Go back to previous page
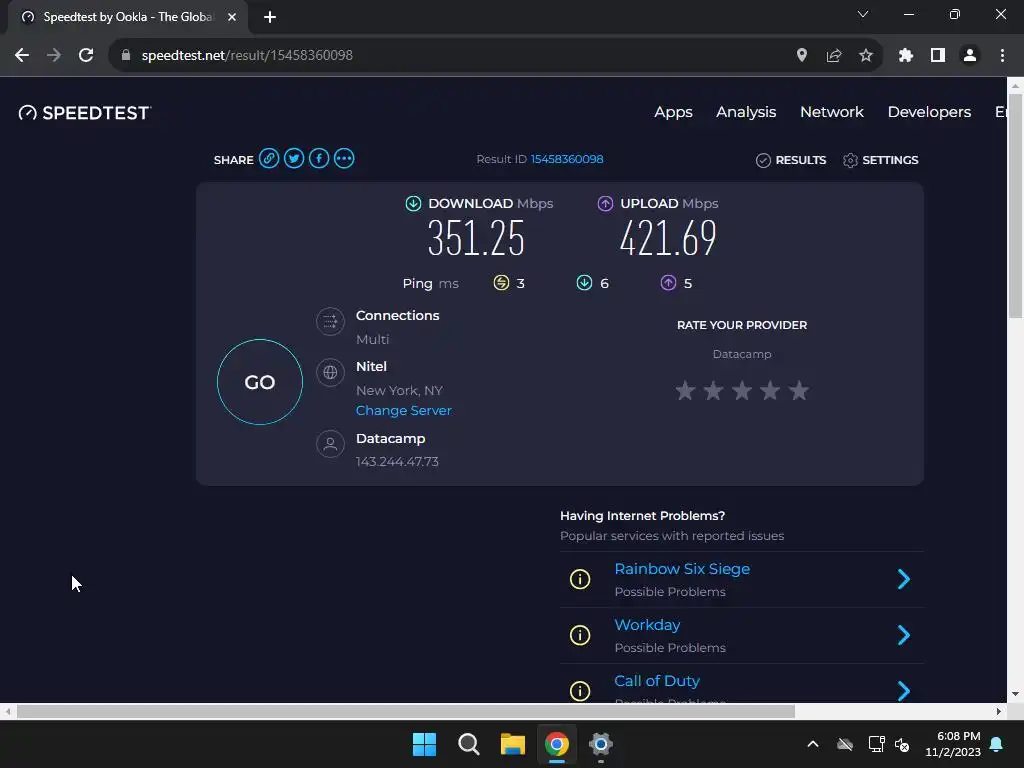The width and height of the screenshot is (1024, 768). [22, 56]
